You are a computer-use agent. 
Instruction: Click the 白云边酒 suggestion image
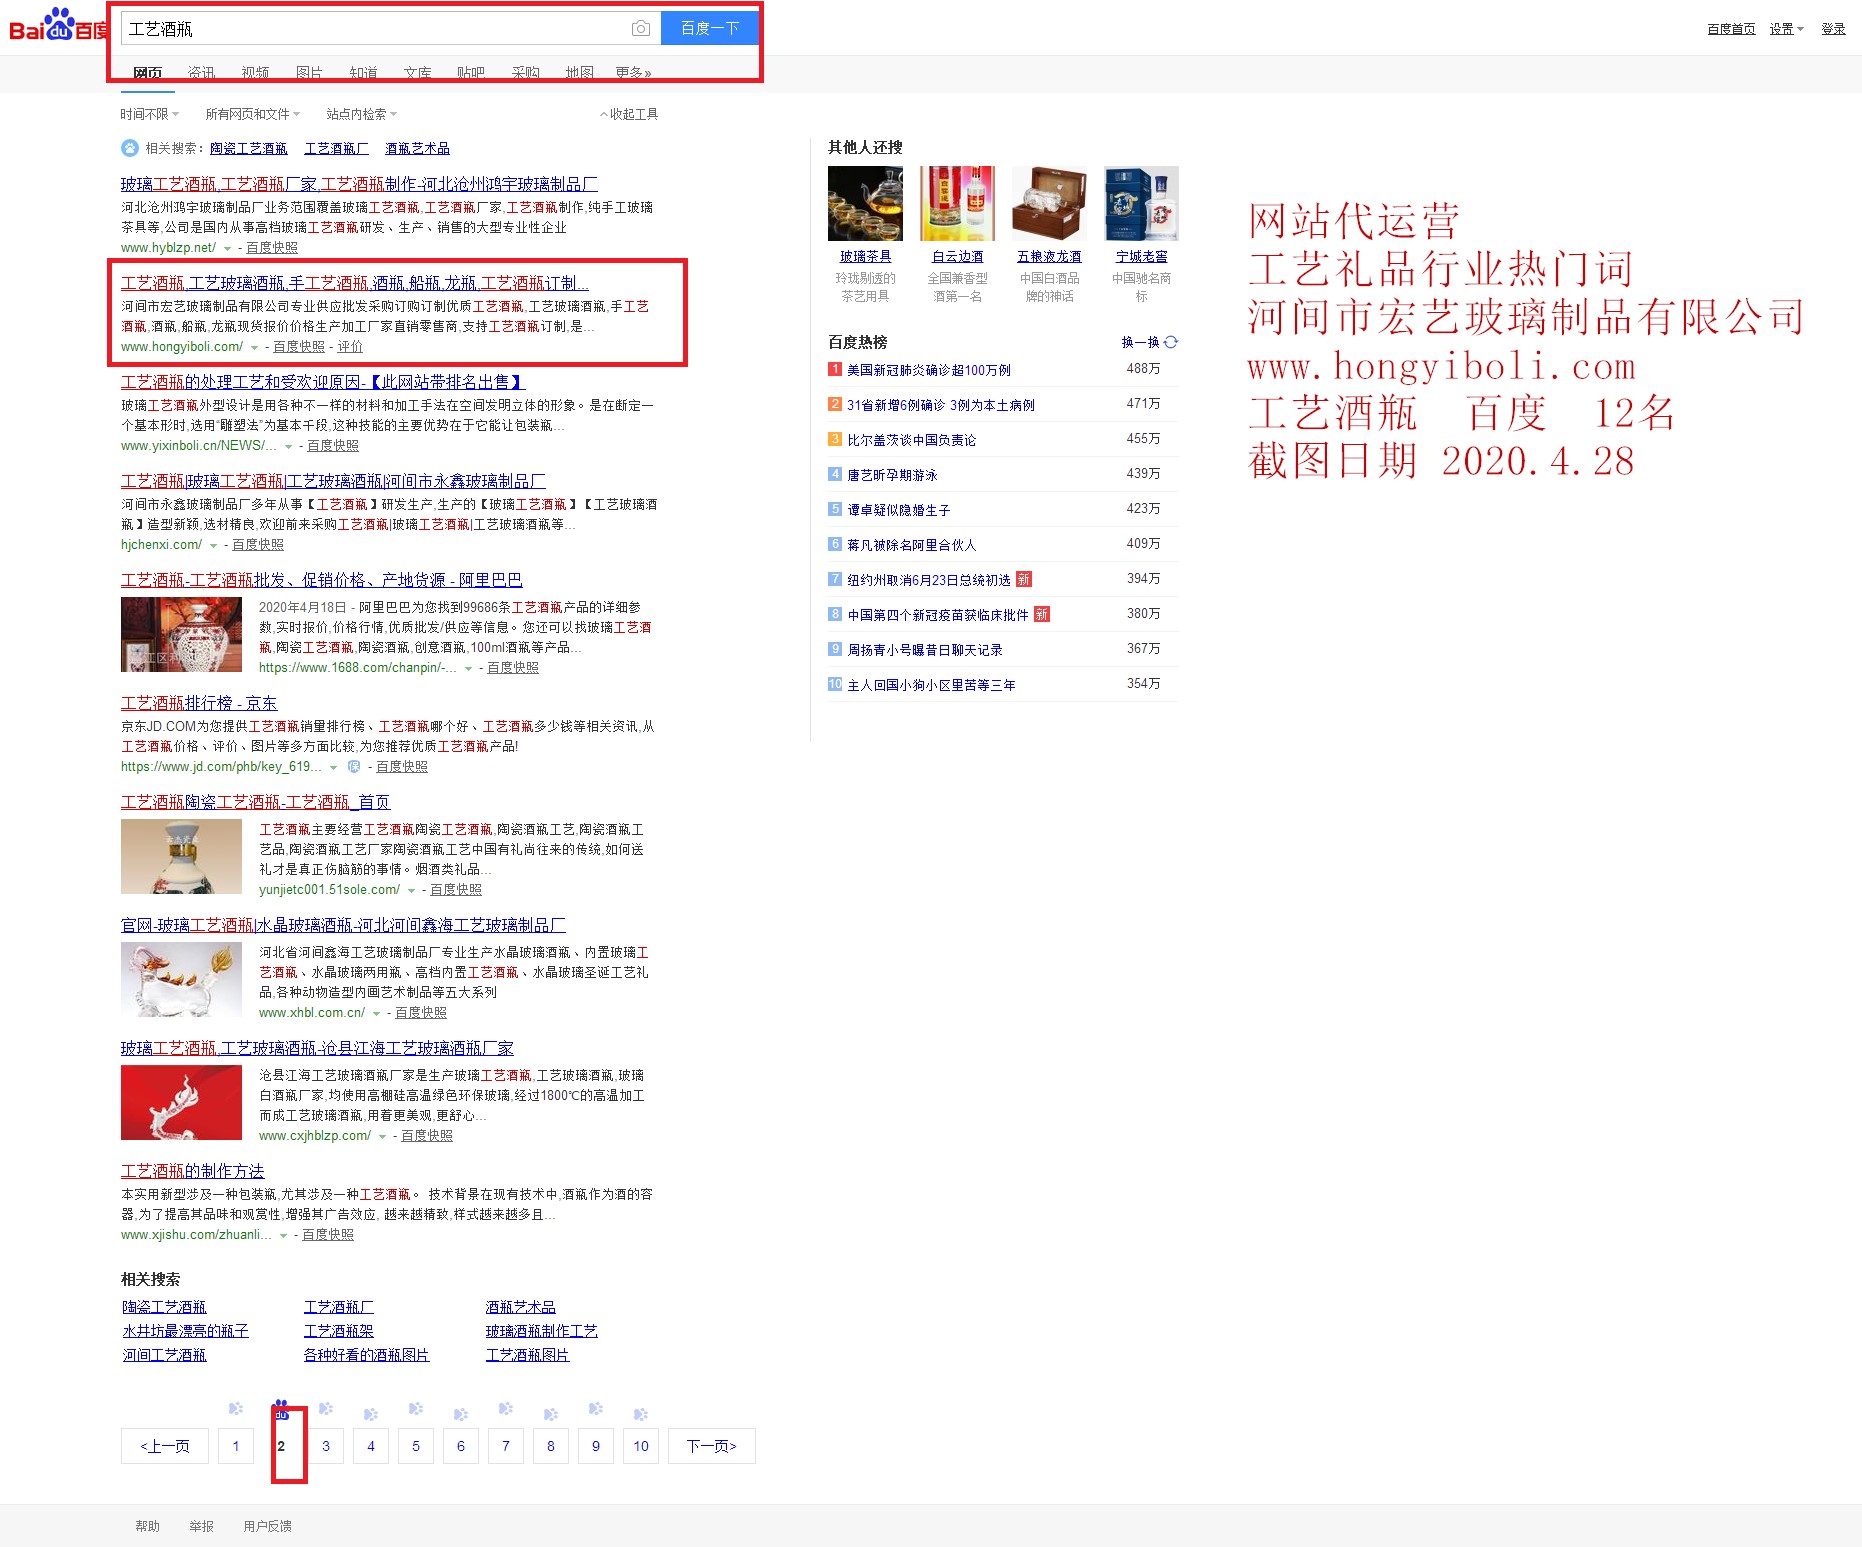coord(957,203)
